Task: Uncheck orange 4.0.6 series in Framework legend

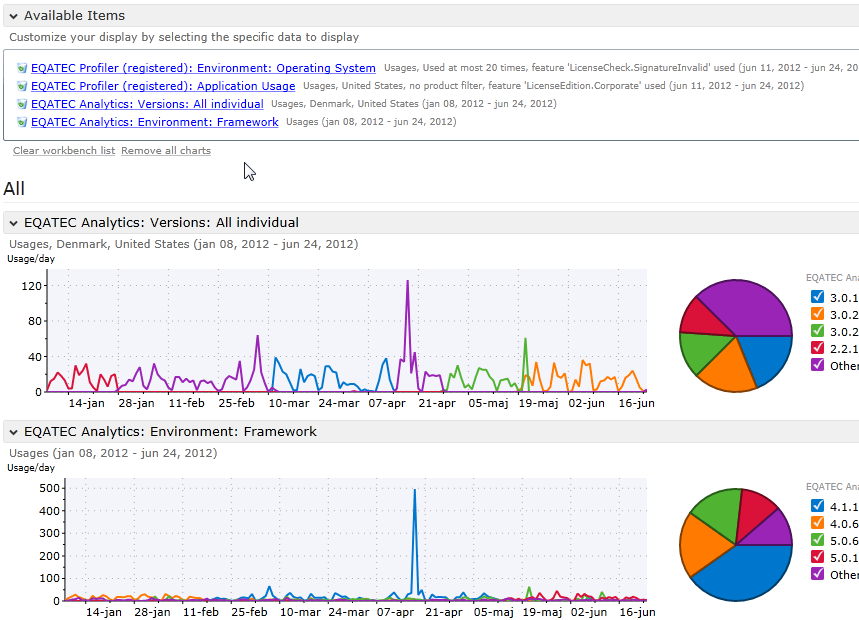Action: [x=817, y=523]
